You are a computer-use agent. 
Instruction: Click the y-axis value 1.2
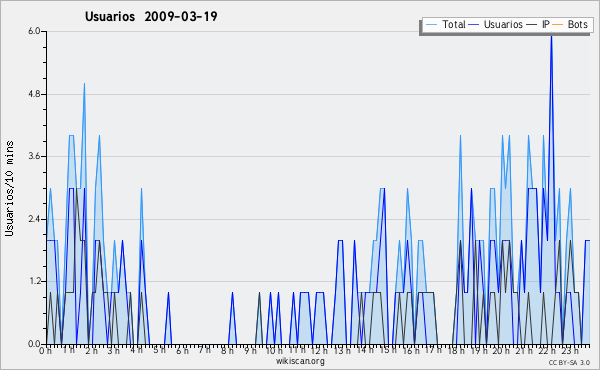coord(34,281)
